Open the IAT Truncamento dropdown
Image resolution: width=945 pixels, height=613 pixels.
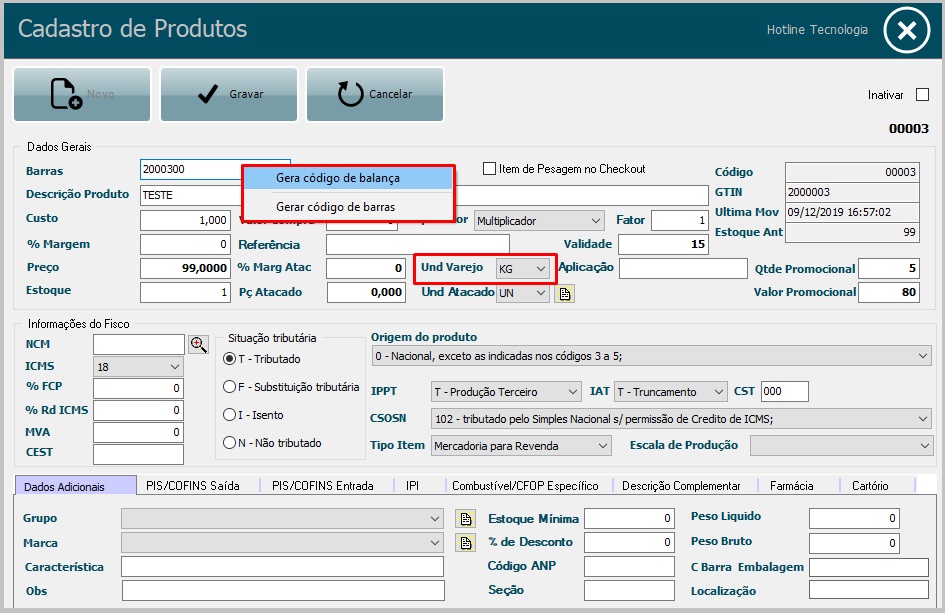pyautogui.click(x=670, y=392)
